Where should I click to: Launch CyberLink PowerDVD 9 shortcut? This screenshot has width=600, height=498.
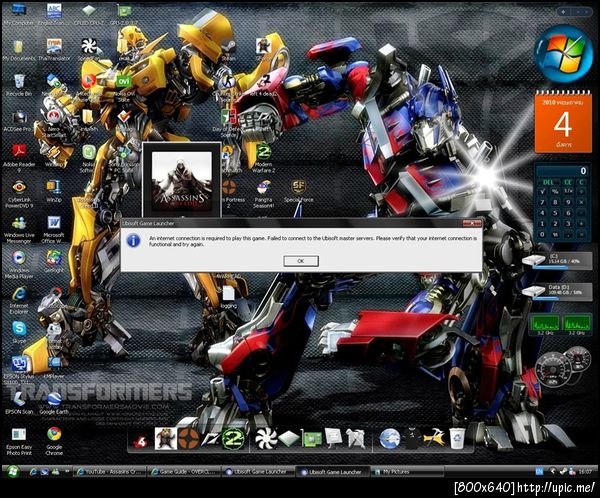(x=19, y=194)
